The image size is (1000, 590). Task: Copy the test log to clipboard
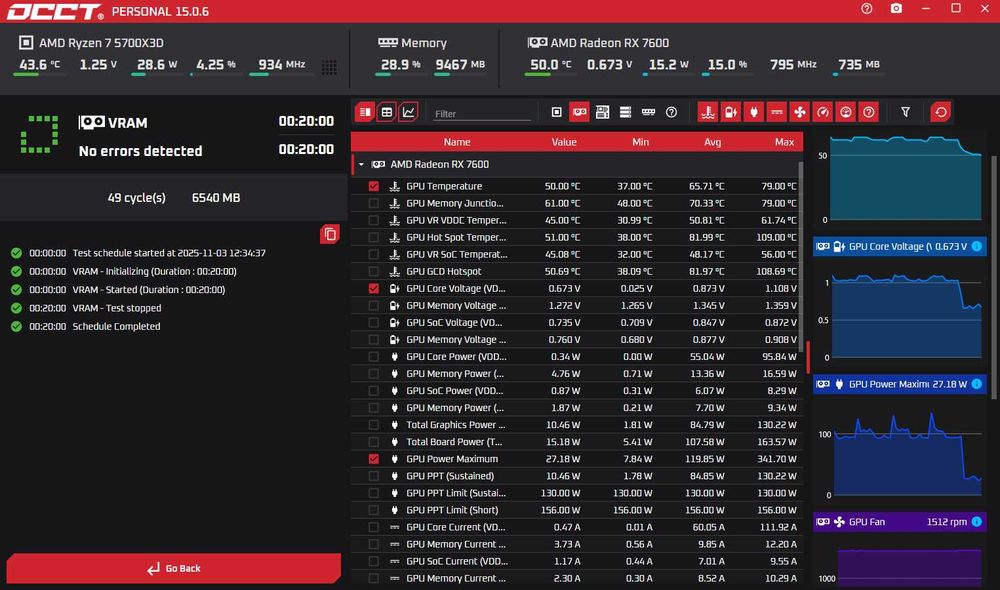point(330,234)
